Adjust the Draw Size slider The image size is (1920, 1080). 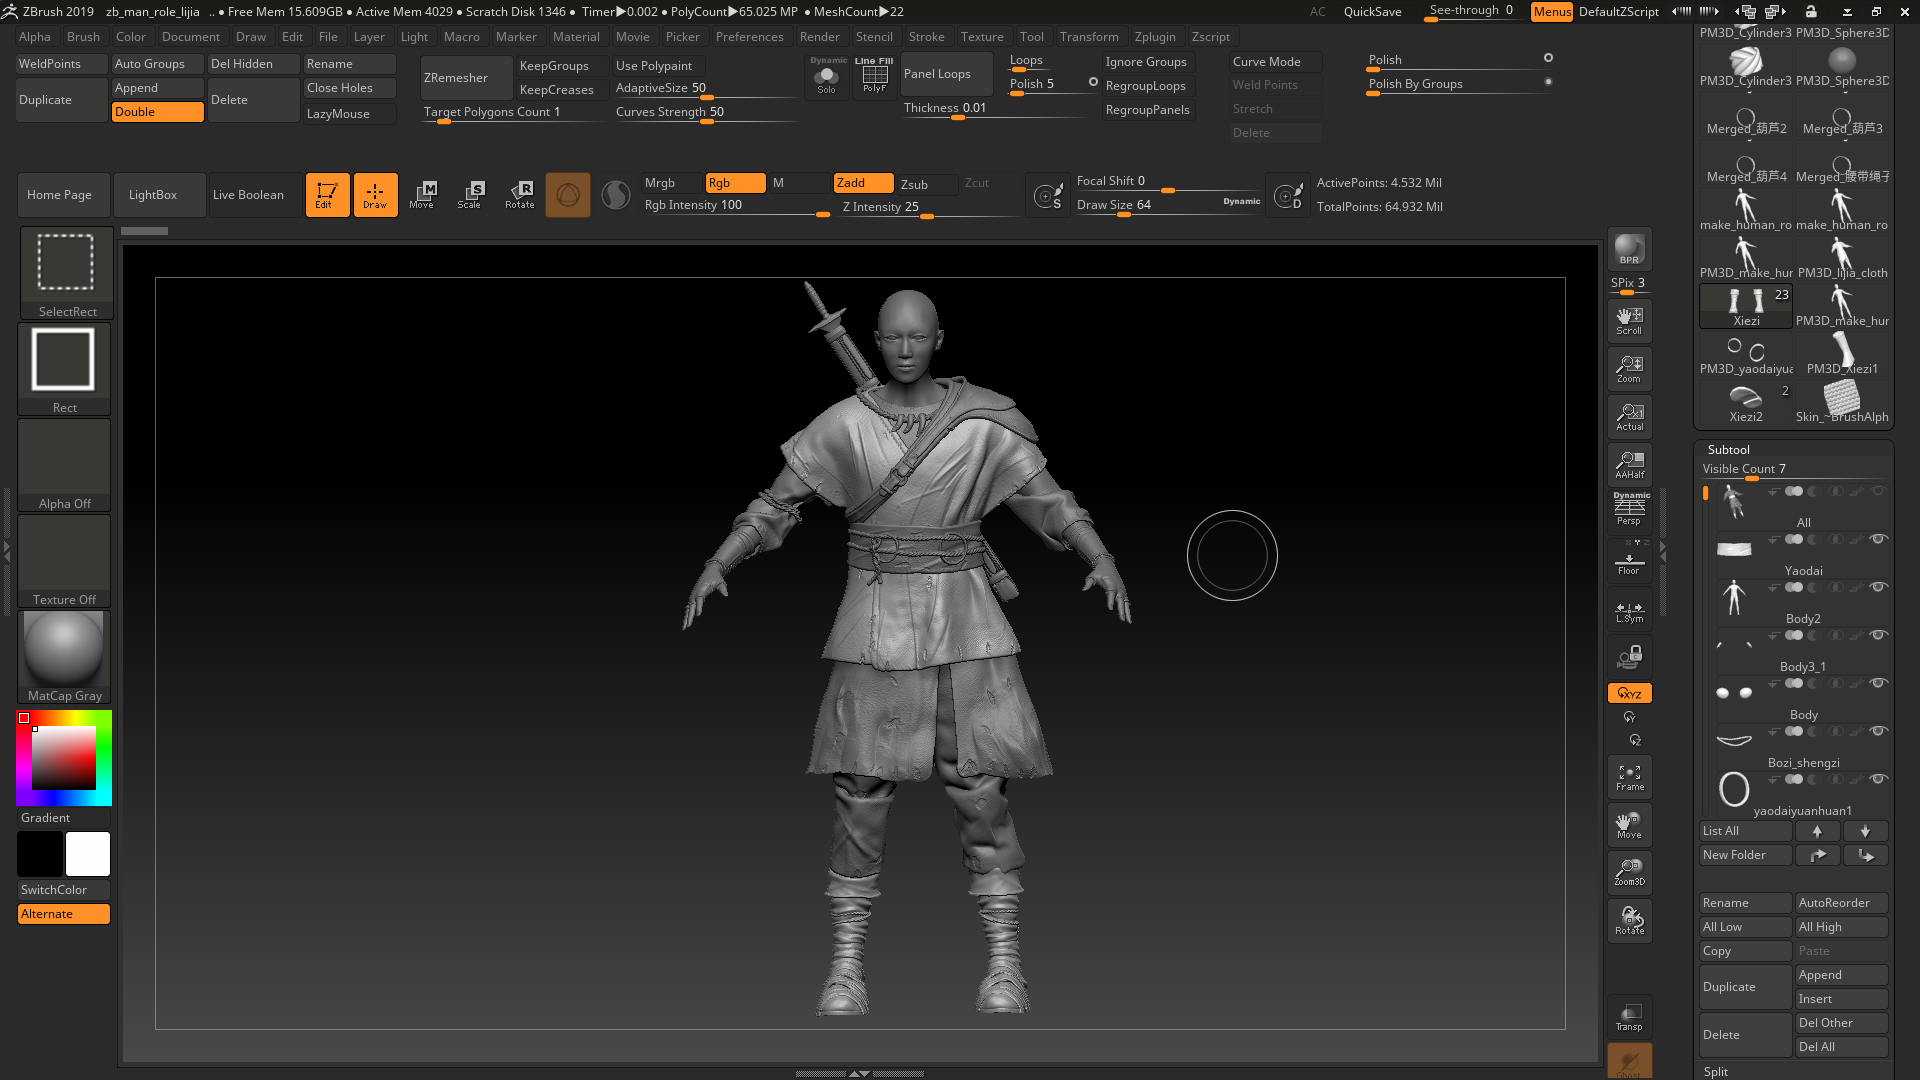1168,205
